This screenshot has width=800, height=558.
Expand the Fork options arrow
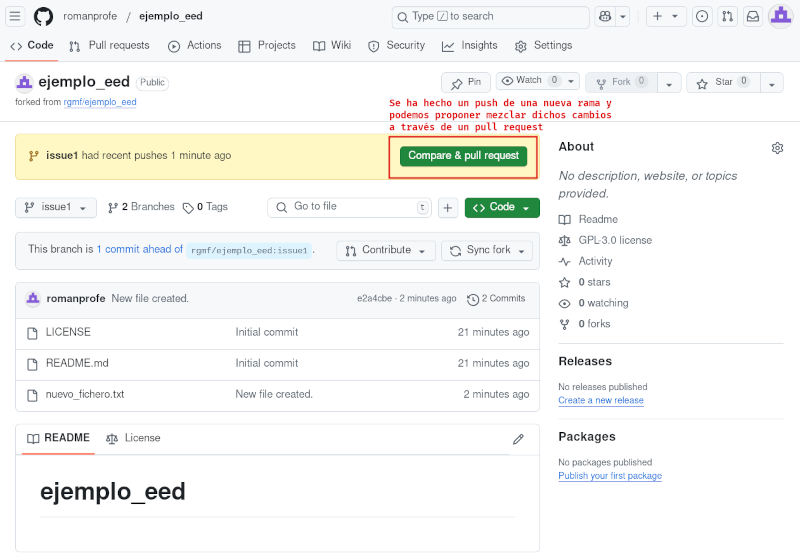[x=669, y=83]
